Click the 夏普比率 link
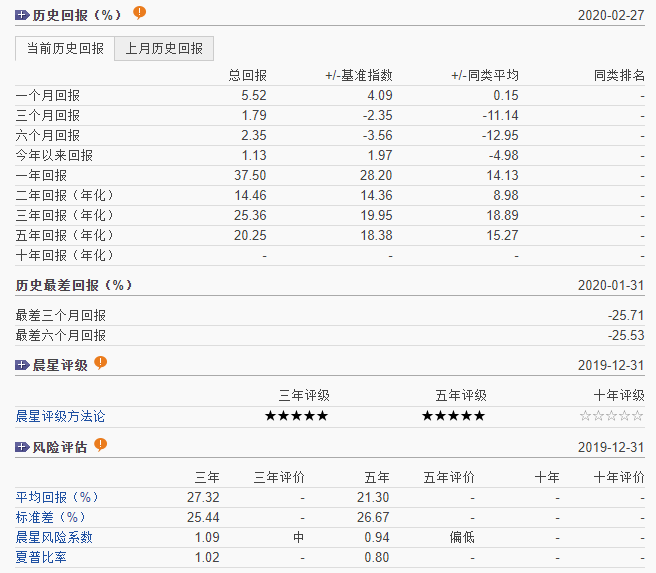Image resolution: width=656 pixels, height=573 pixels. click(41, 557)
